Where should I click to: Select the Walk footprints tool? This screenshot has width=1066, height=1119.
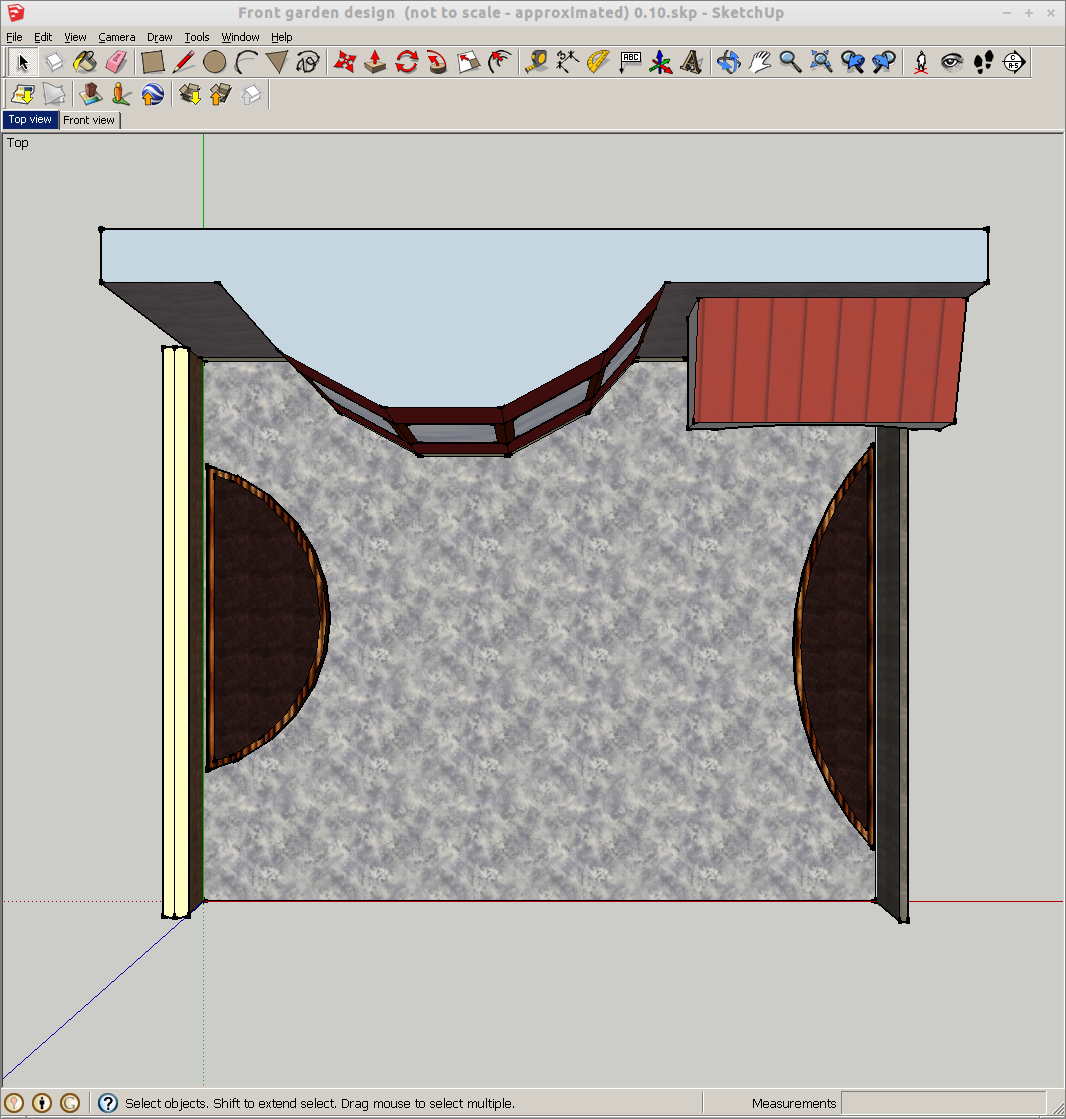pyautogui.click(x=983, y=62)
